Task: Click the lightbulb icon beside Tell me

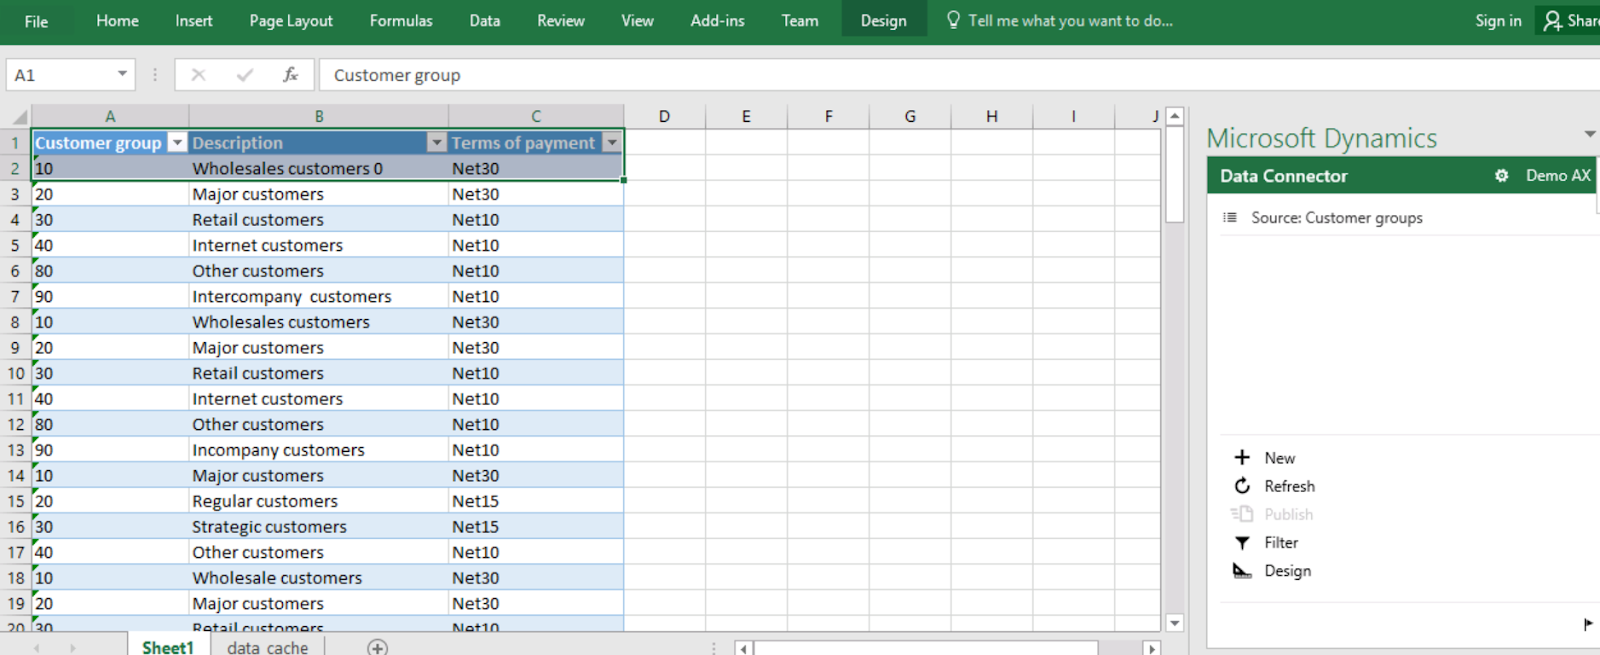Action: [953, 20]
